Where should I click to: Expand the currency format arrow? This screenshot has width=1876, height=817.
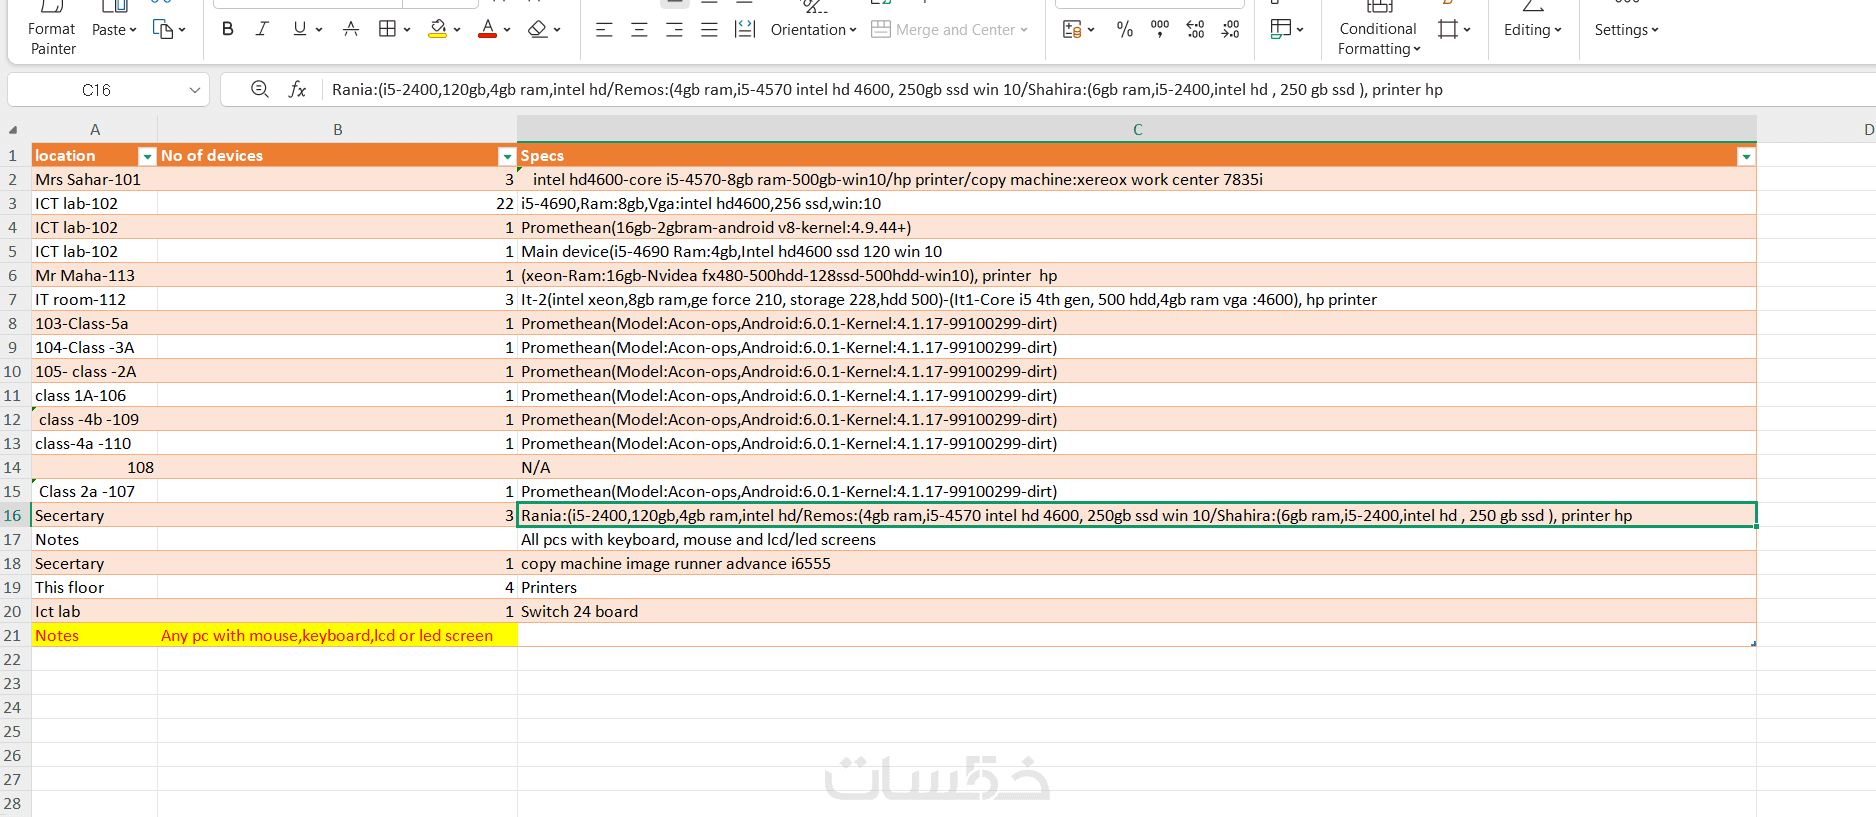coord(1091,30)
